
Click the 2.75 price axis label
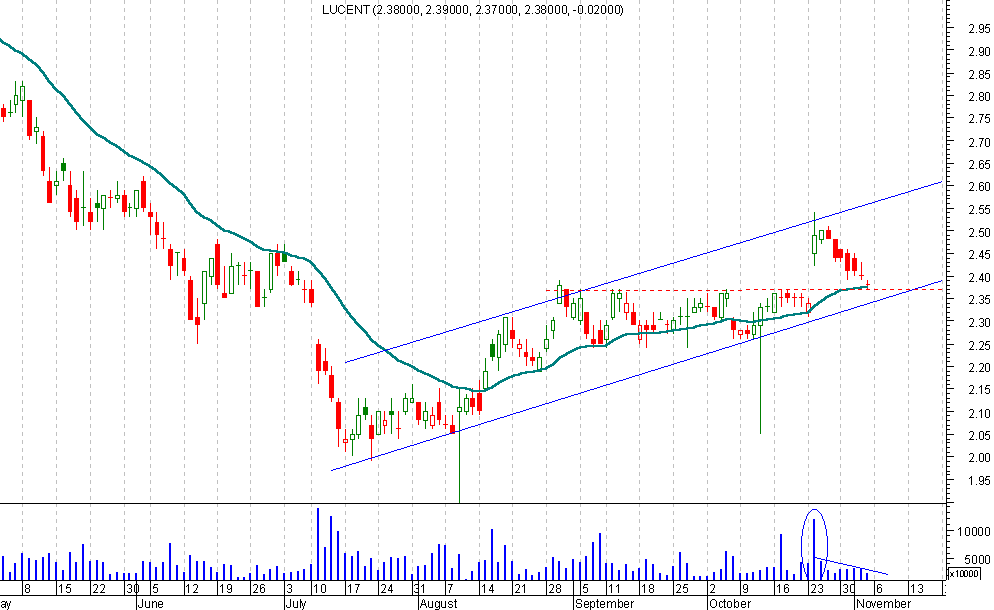pos(979,119)
